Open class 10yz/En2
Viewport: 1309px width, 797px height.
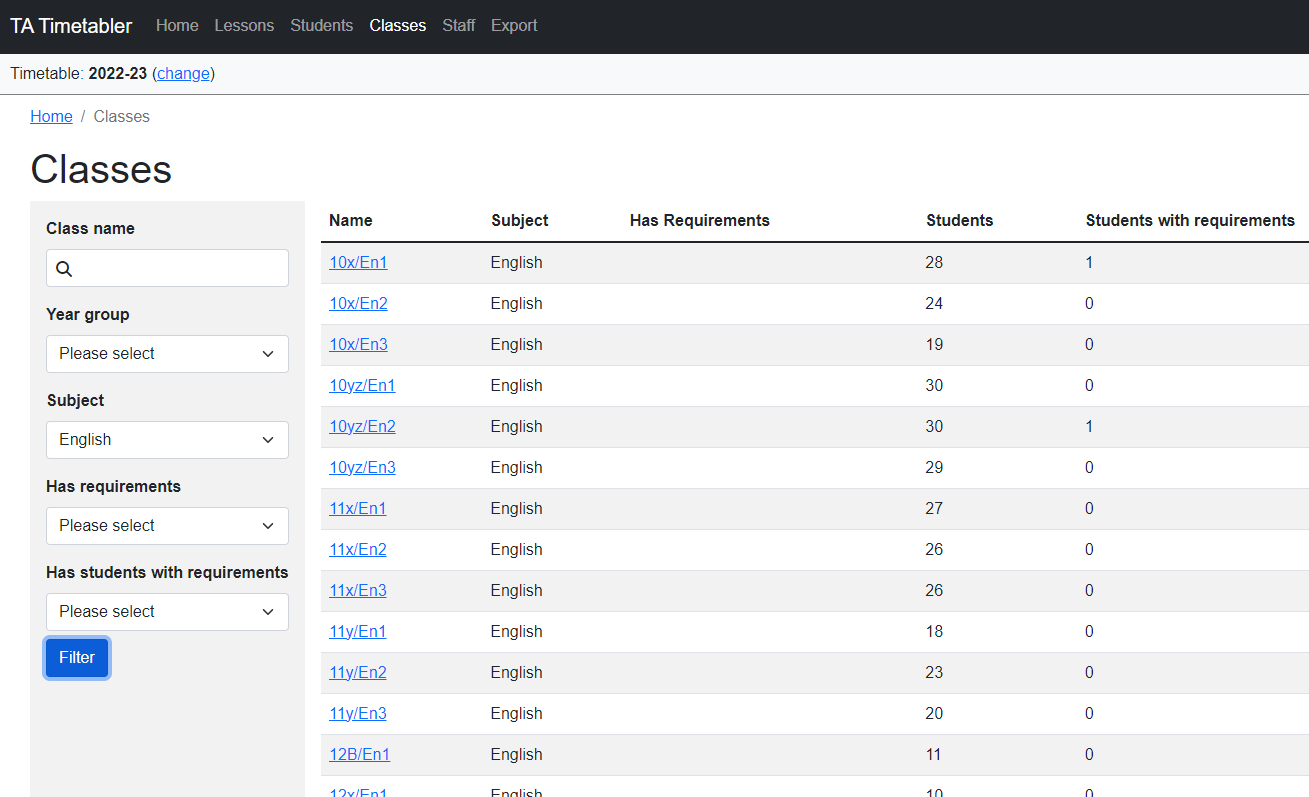pos(362,427)
